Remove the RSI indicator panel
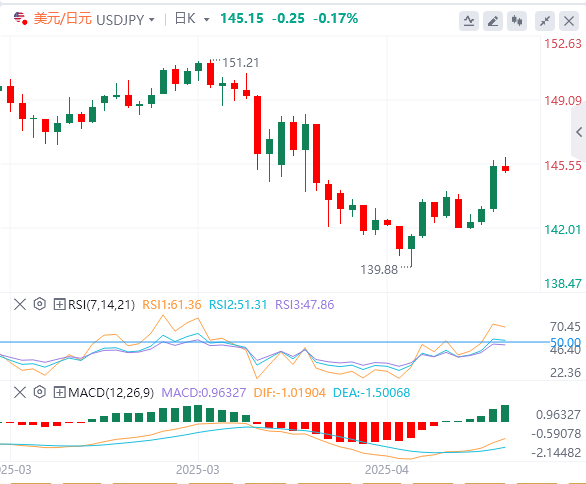The image size is (586, 484). tap(20, 304)
